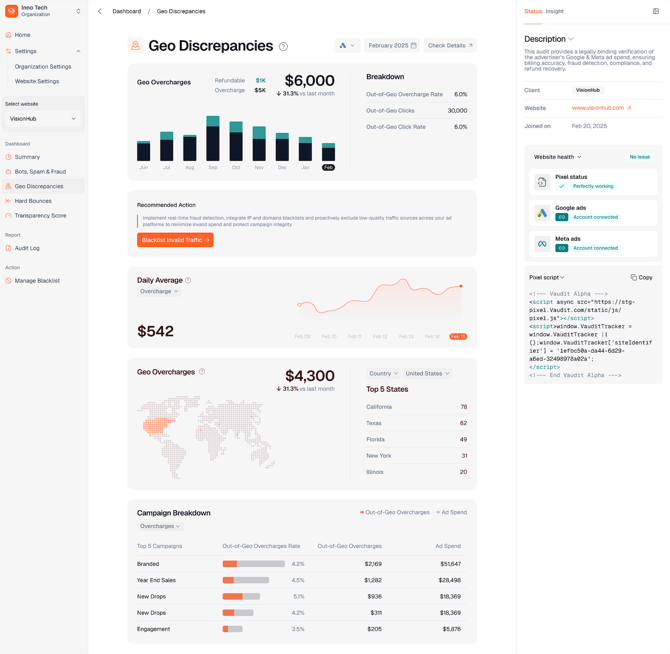Collapse the Website health section
This screenshot has width=670, height=654.
click(x=579, y=157)
